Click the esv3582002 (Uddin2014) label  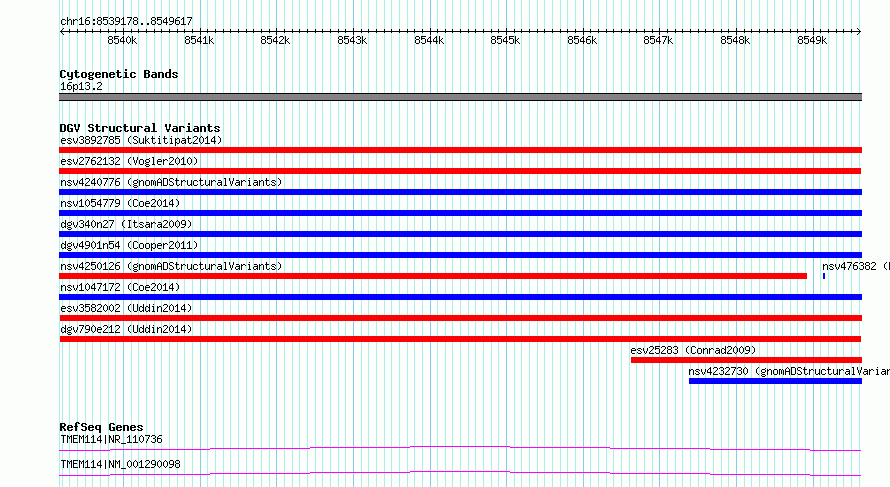[126, 308]
